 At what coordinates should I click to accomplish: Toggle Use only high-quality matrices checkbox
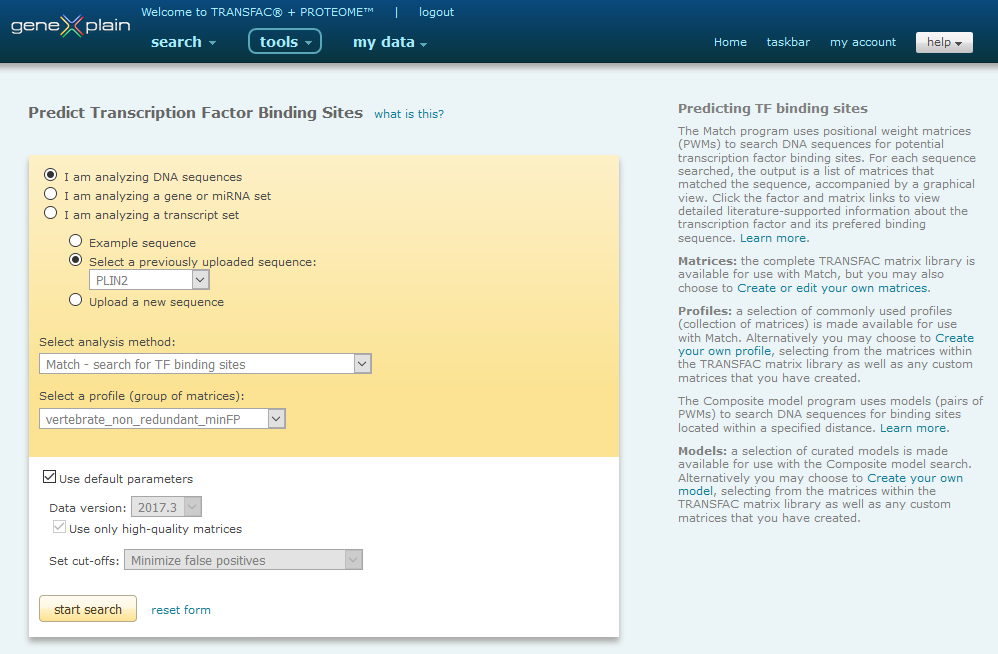point(59,527)
